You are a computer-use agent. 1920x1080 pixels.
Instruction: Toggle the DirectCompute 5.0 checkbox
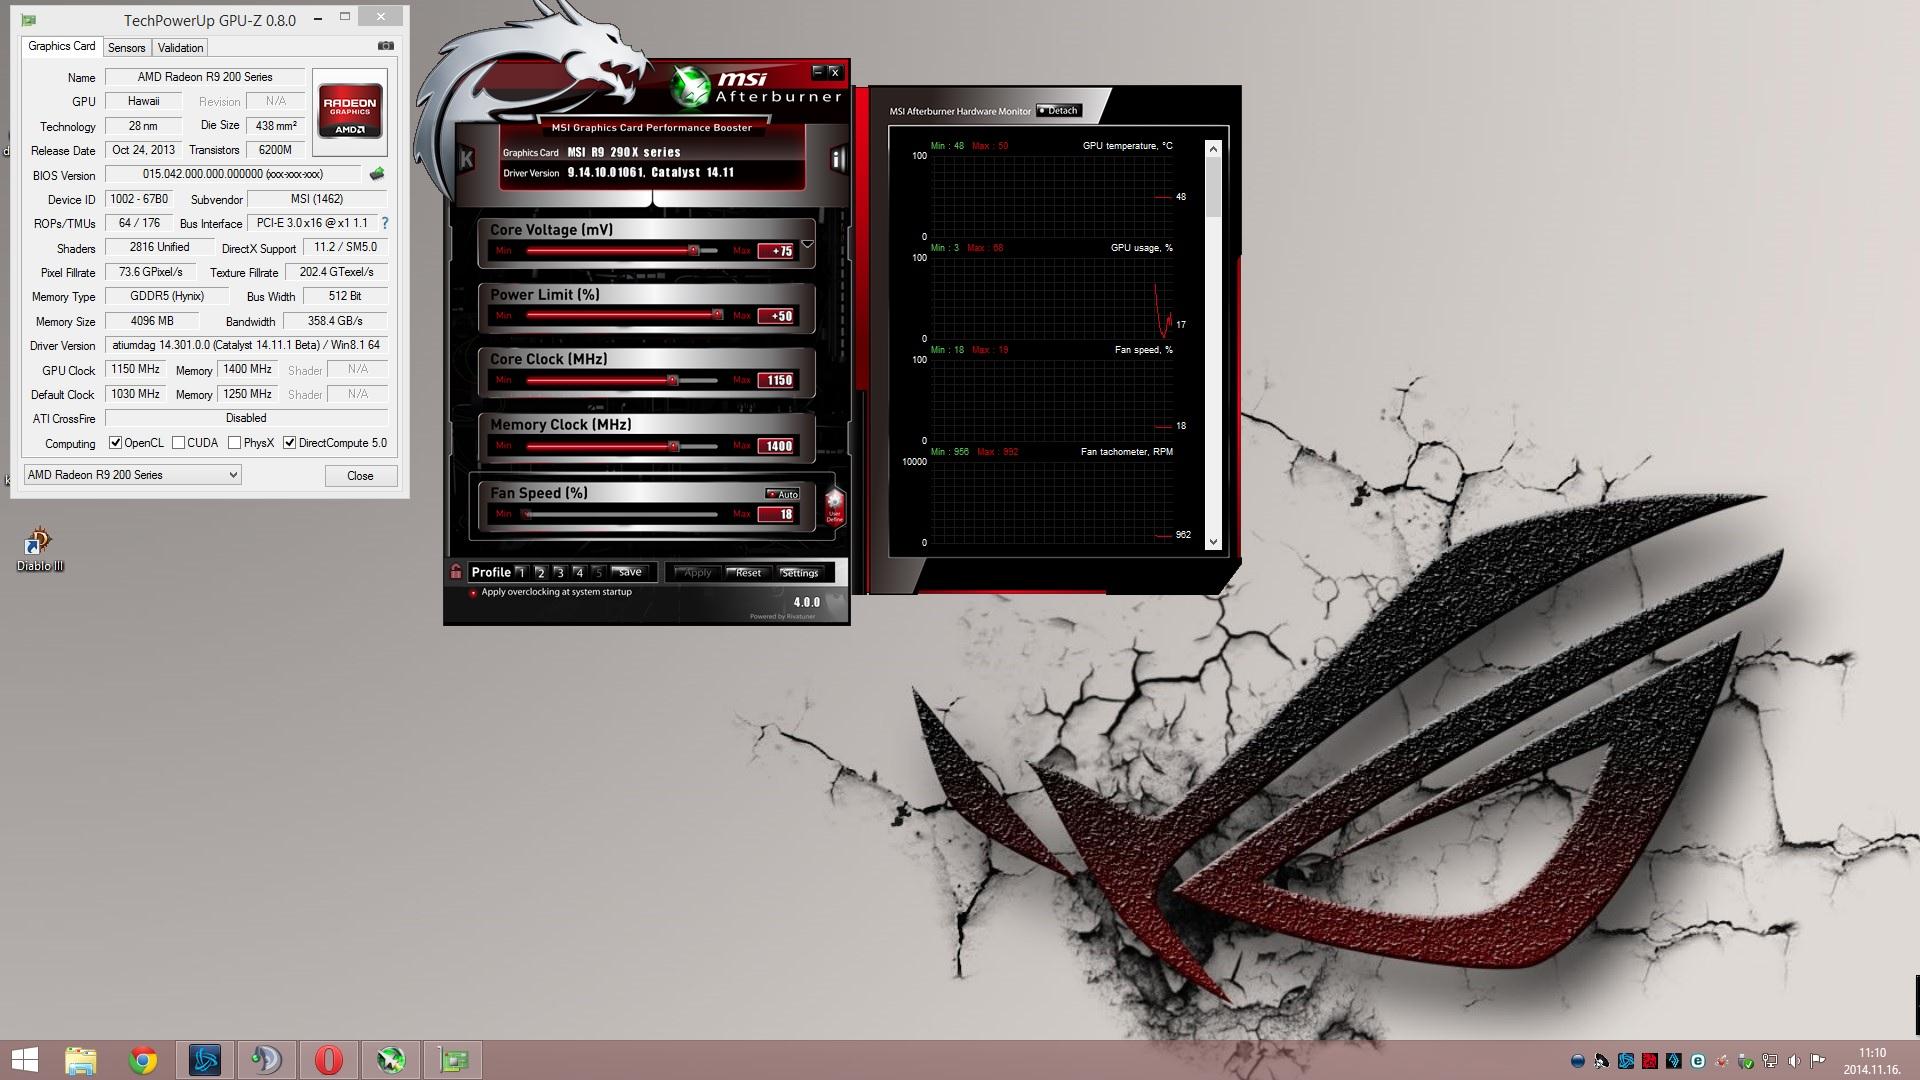click(289, 443)
